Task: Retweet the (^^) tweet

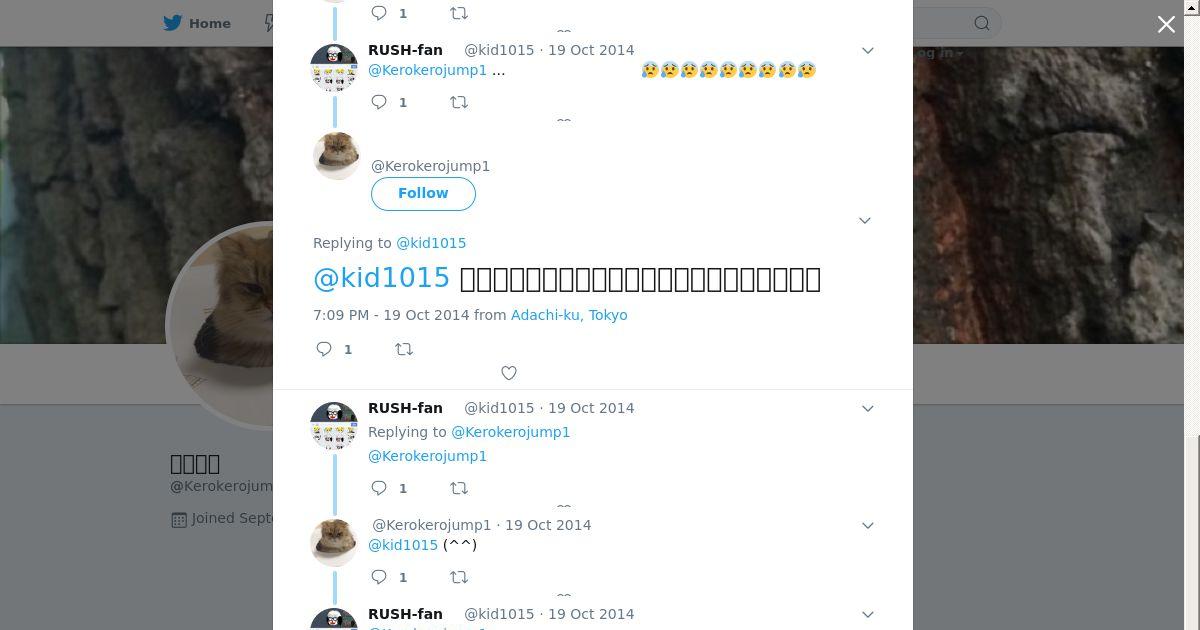Action: click(459, 577)
